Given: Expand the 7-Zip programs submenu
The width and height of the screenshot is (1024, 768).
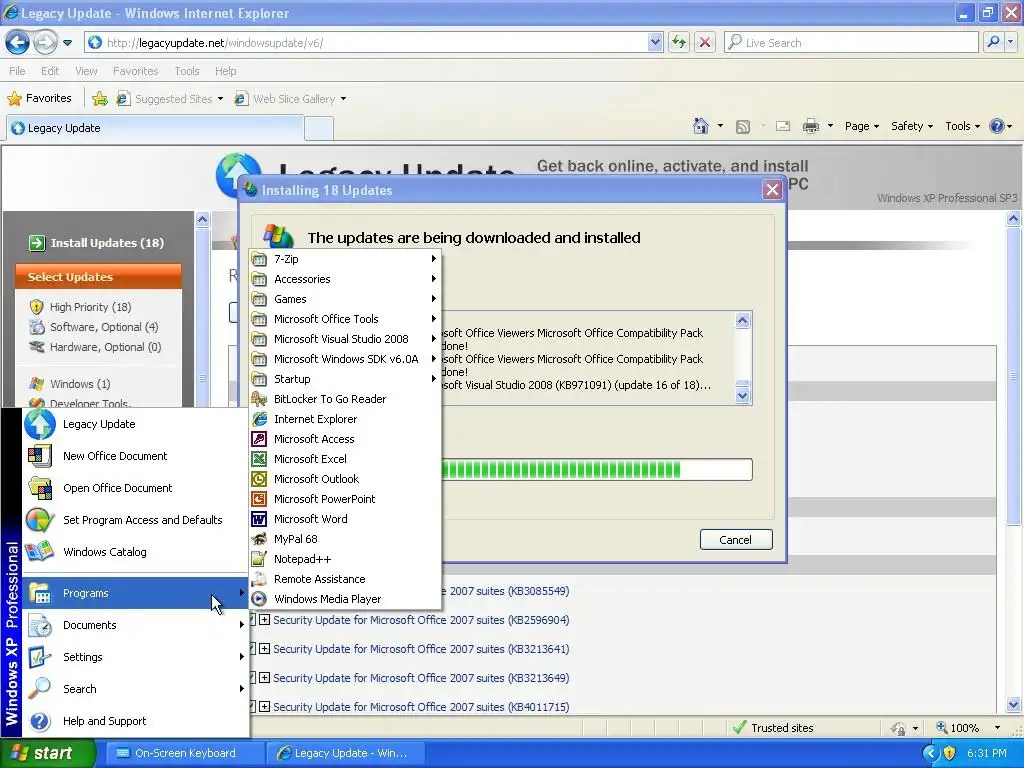Looking at the screenshot, I should (345, 259).
